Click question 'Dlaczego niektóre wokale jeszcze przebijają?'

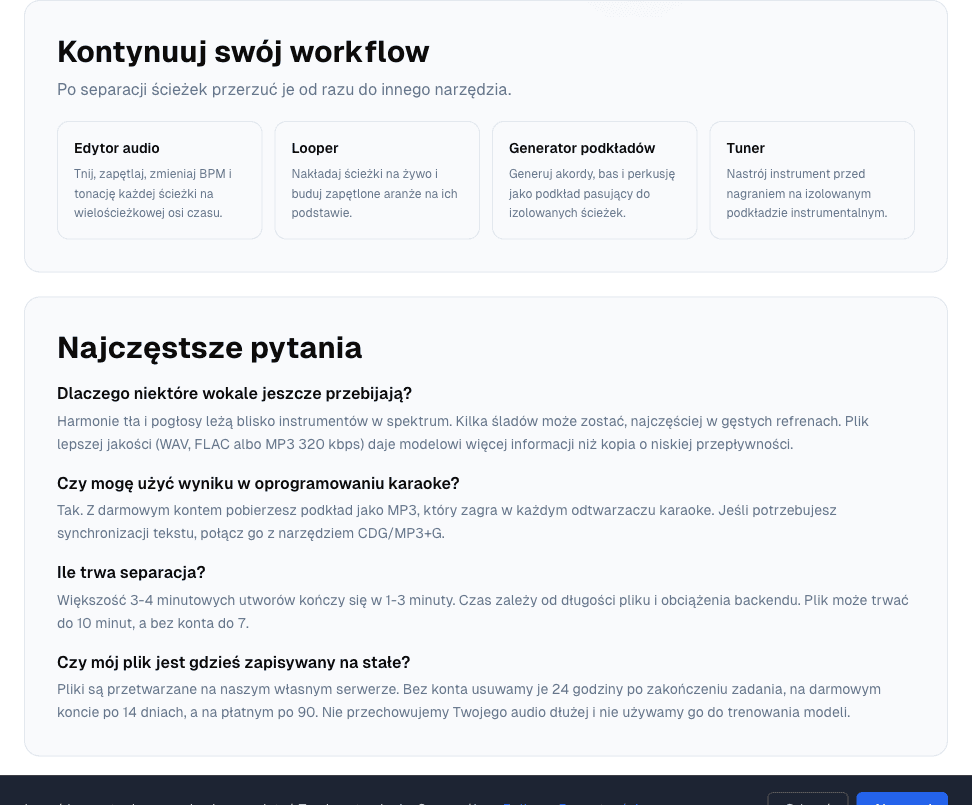[234, 394]
